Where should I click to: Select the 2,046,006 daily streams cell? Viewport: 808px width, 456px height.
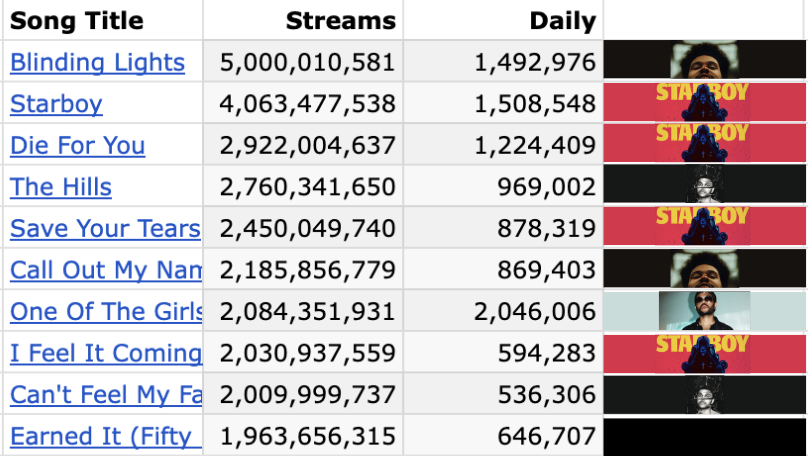coord(535,312)
